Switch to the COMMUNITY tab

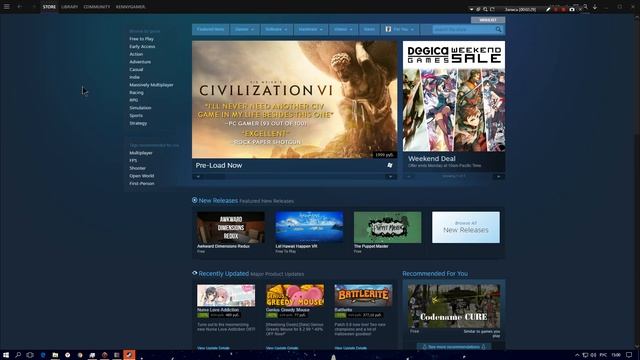97,7
